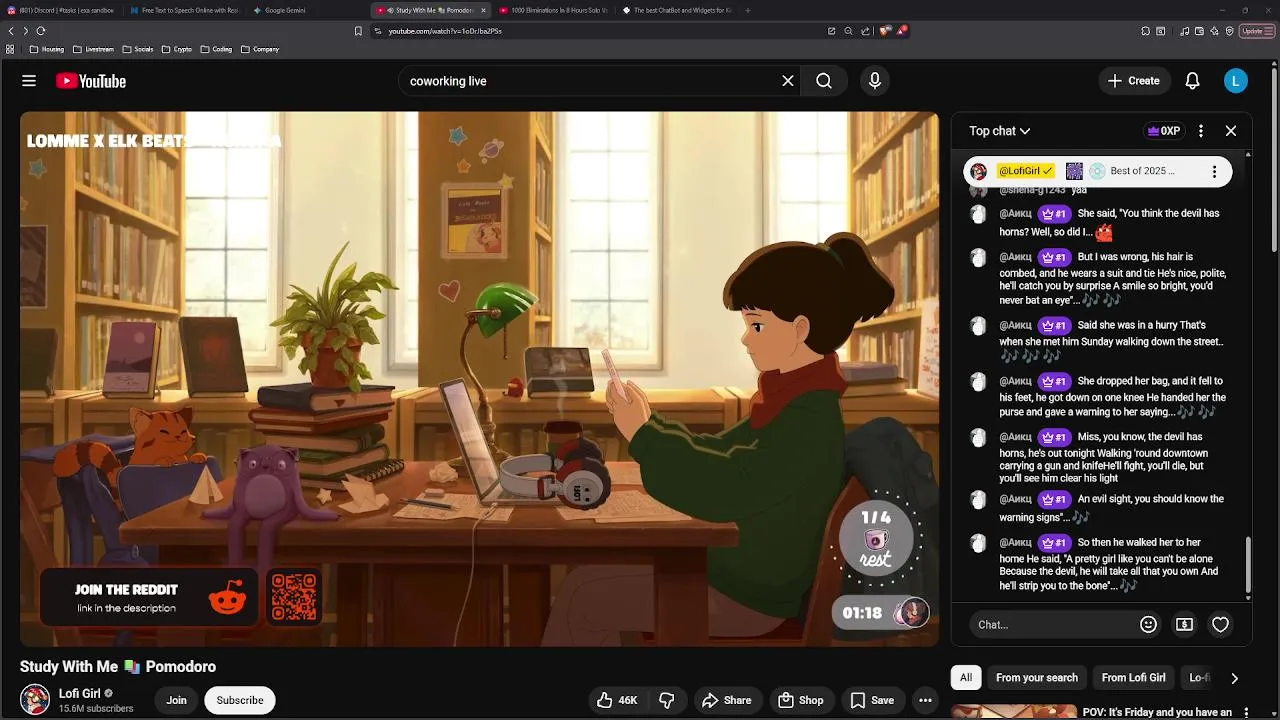Open the apps grid in bookmarks bar
The height and width of the screenshot is (720, 1280).
click(10, 49)
